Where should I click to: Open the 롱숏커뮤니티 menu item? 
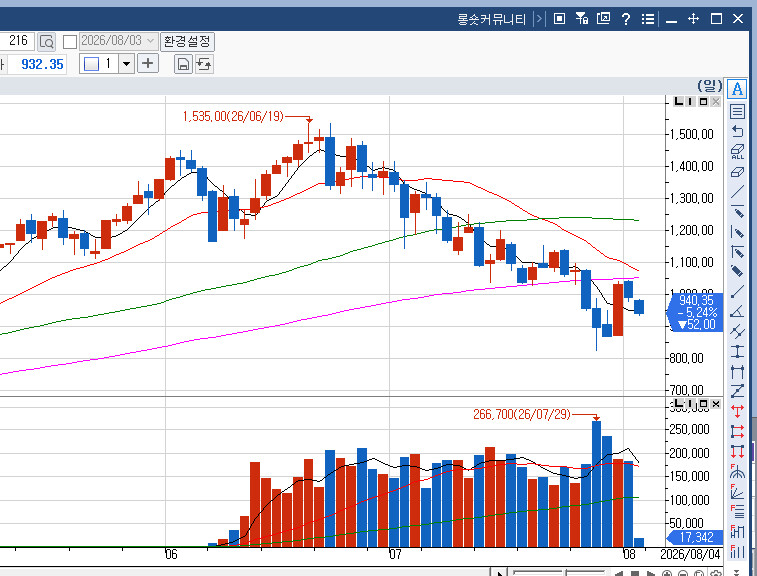(491, 19)
